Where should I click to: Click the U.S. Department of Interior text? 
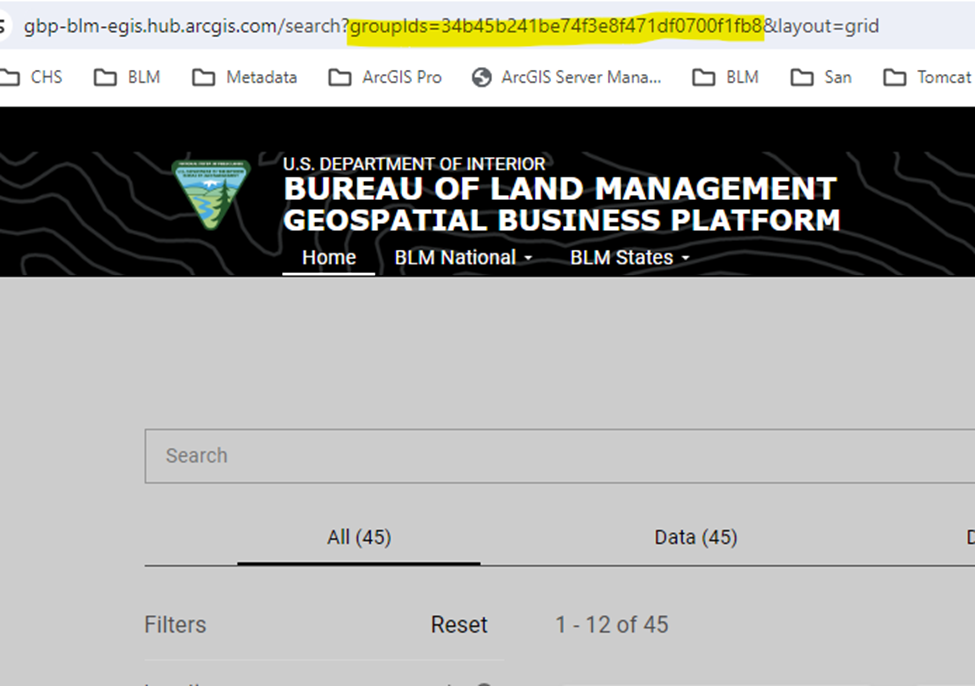(x=414, y=164)
